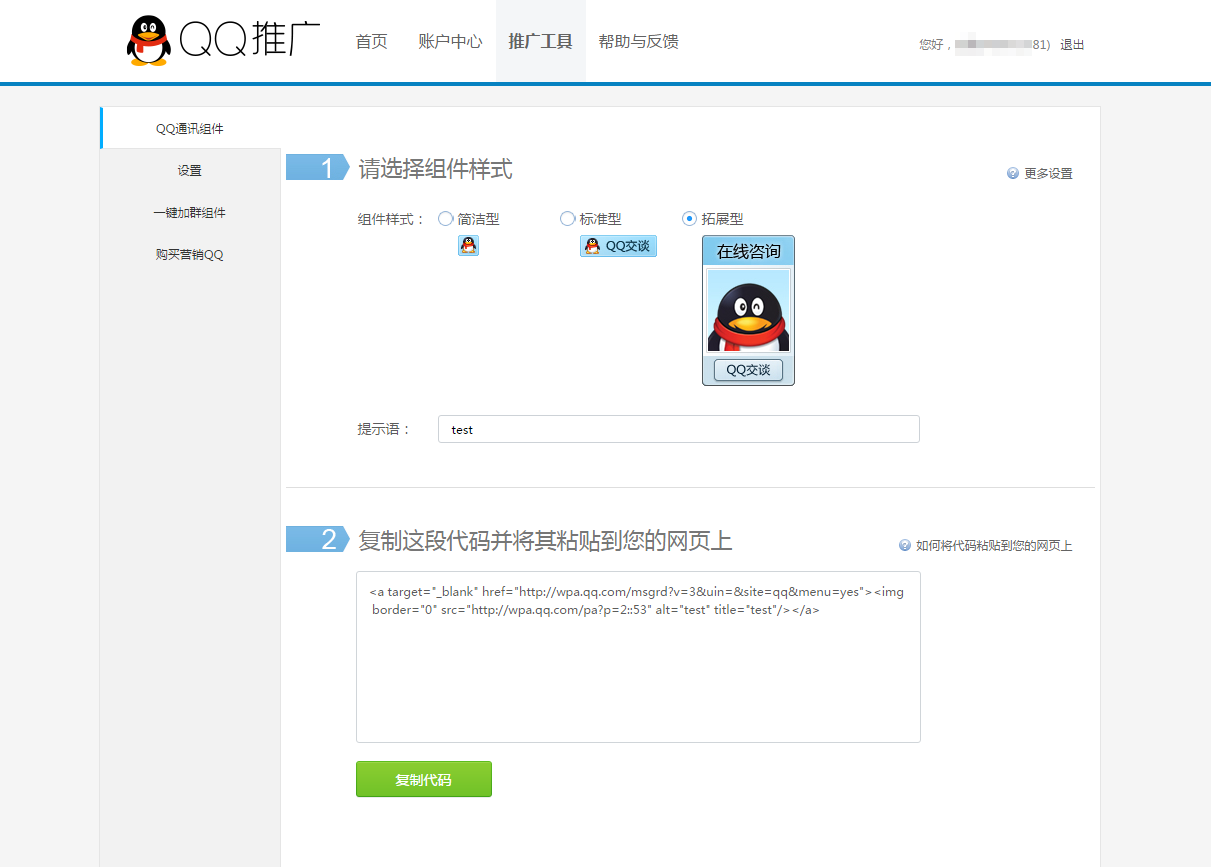1211x867 pixels.
Task: Click the small penguin icon preview under 简洁型
Action: click(x=468, y=245)
